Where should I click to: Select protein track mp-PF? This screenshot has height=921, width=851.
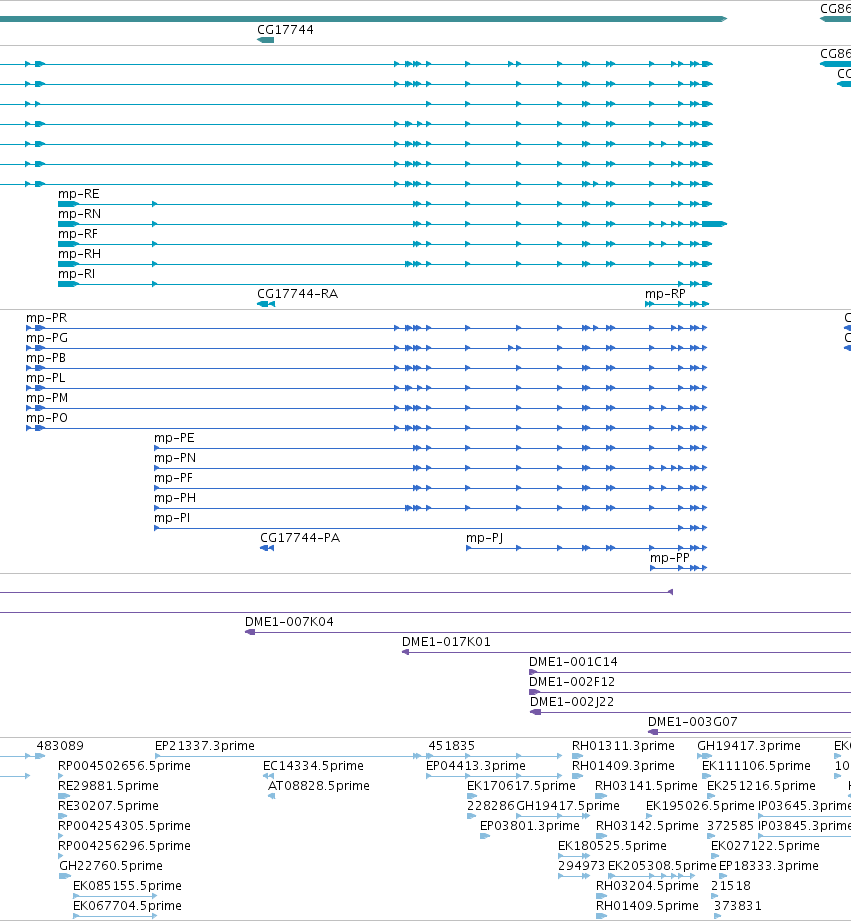(430, 488)
